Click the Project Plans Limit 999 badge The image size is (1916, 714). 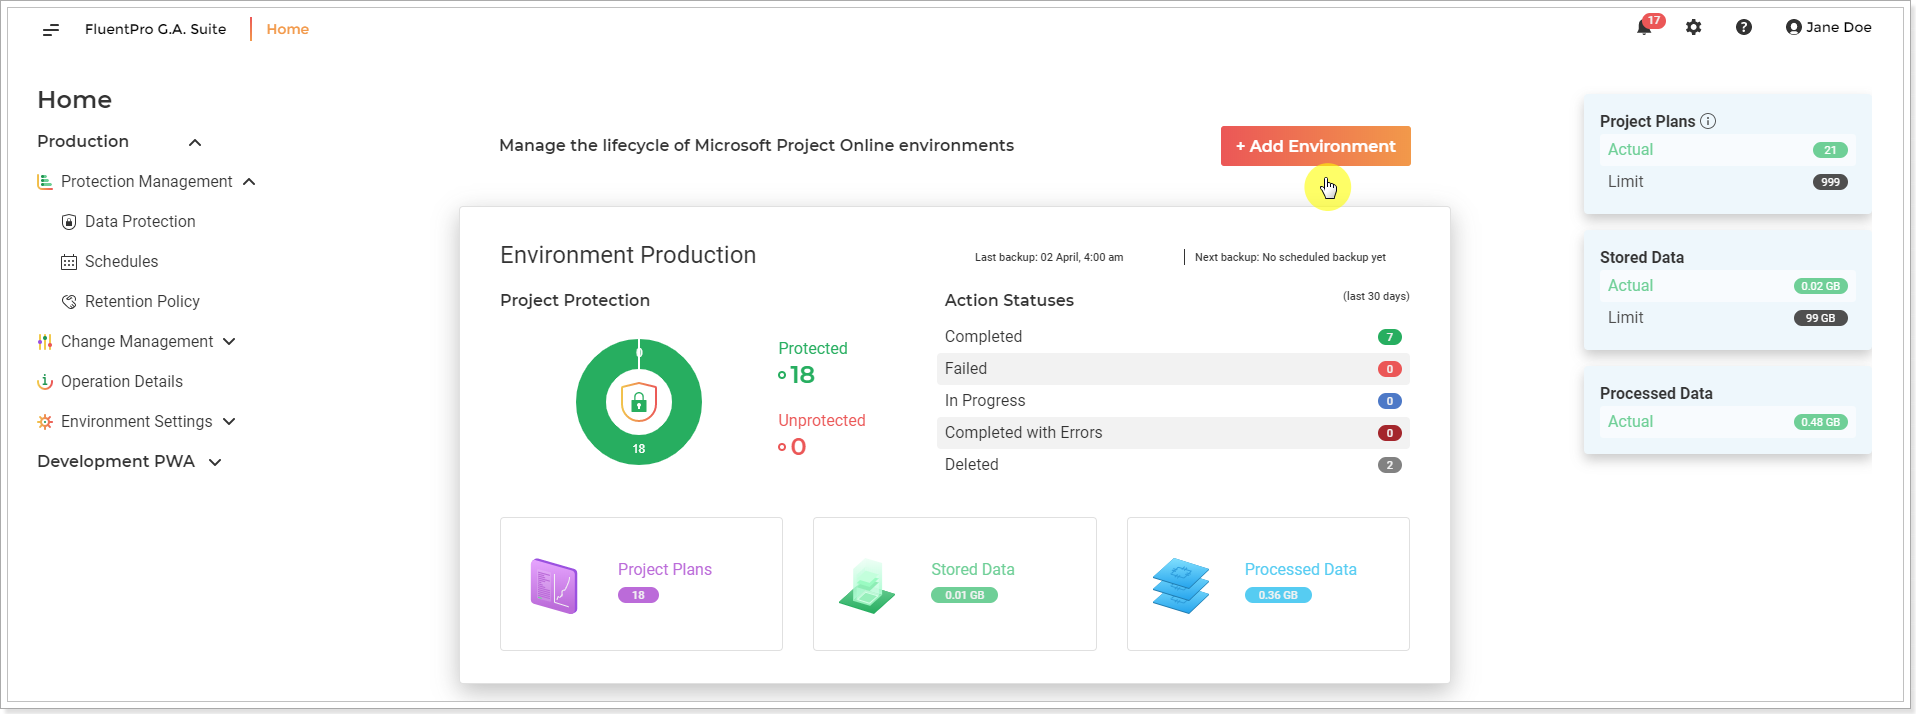coord(1830,182)
